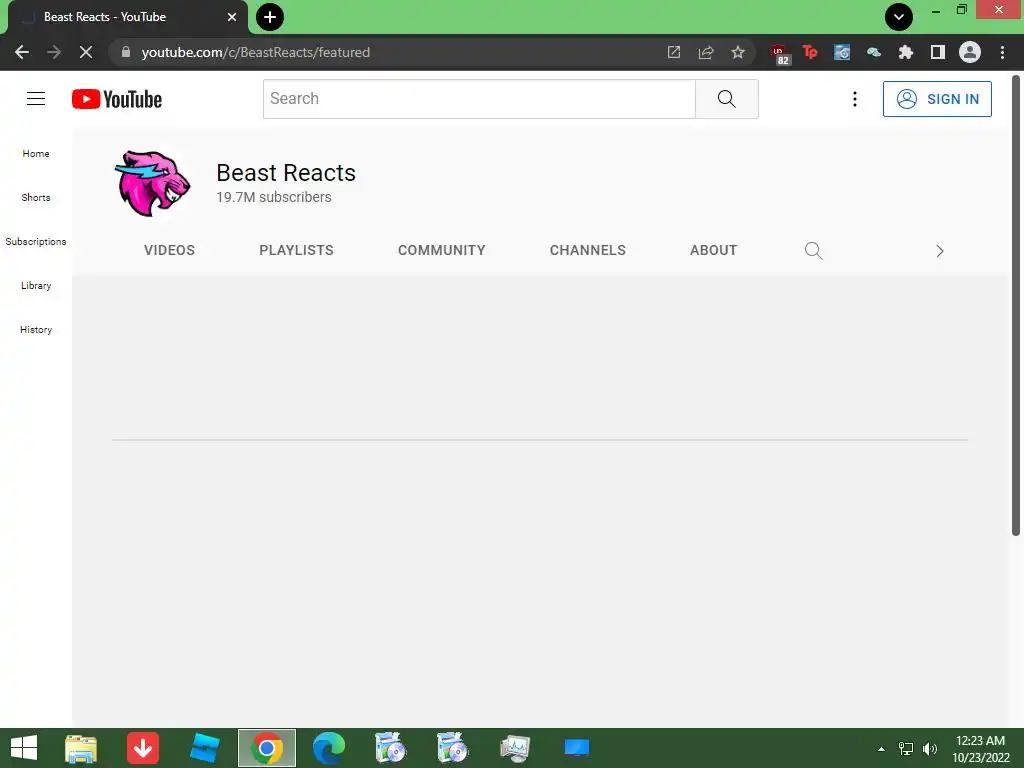Open the Extensions puzzle-piece menu
This screenshot has width=1024, height=768.
(x=906, y=52)
